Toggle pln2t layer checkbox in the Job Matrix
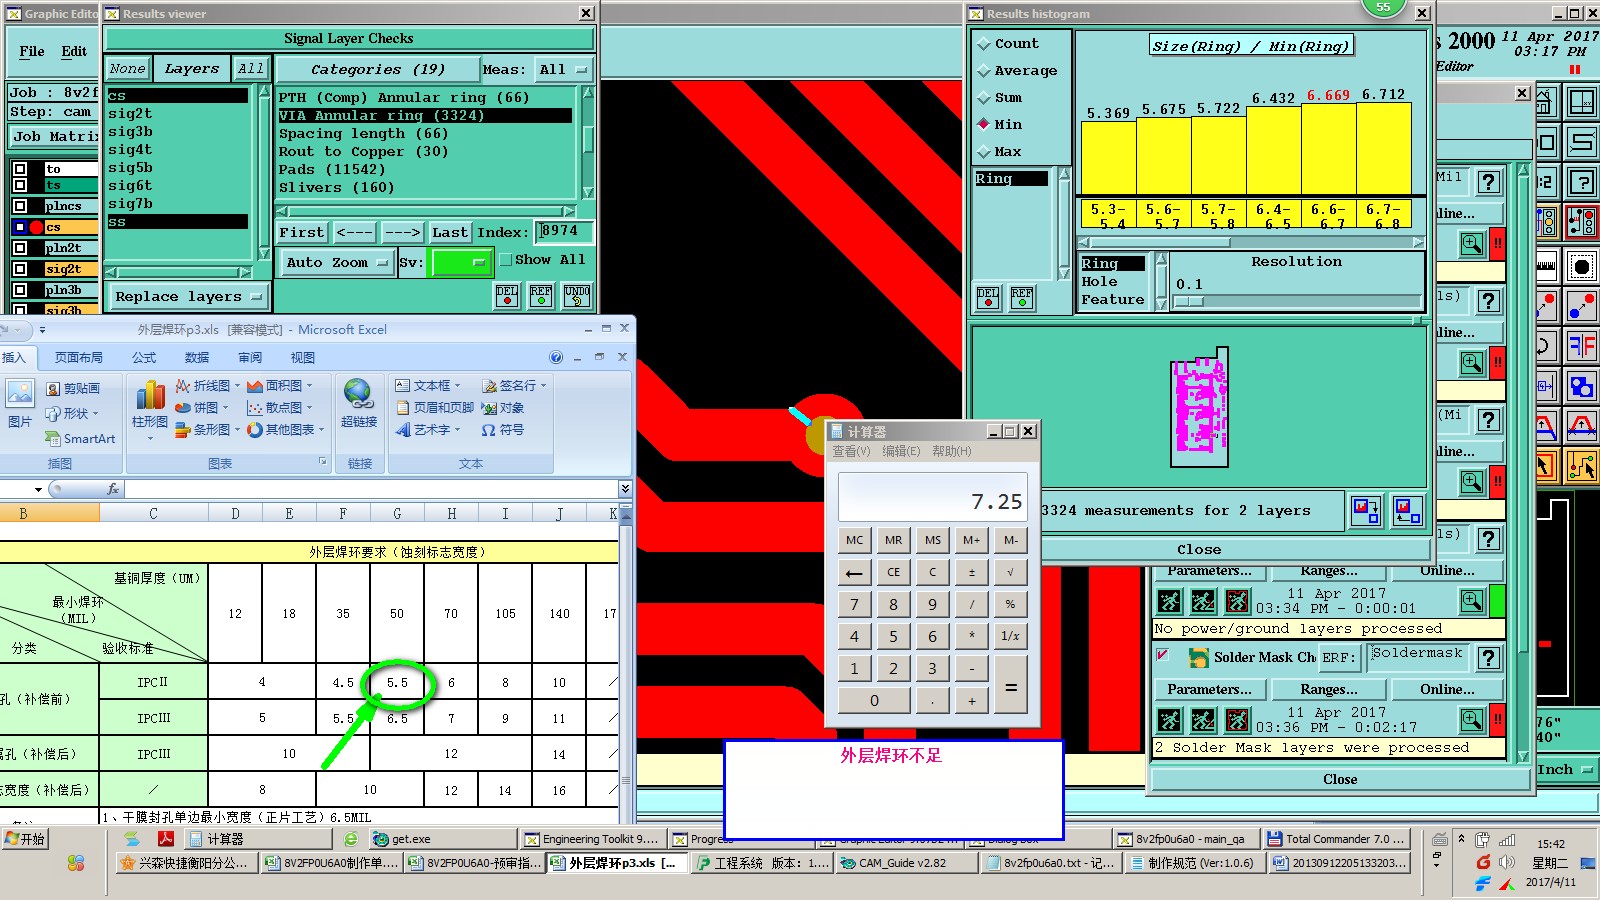The height and width of the screenshot is (900, 1600). coord(20,248)
